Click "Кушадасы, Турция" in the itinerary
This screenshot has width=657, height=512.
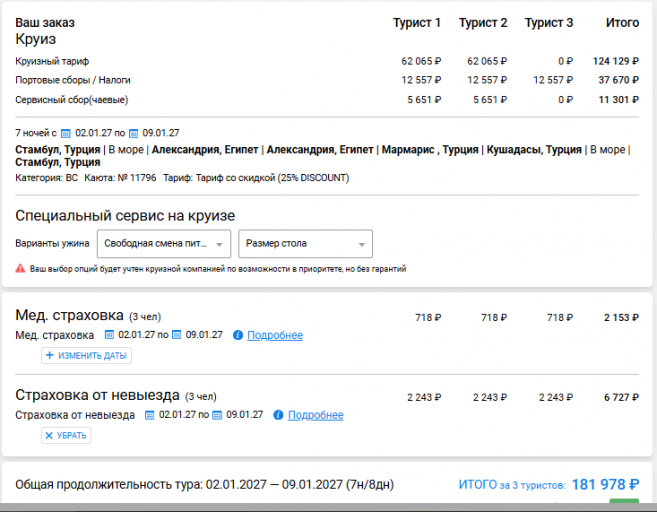tap(534, 150)
